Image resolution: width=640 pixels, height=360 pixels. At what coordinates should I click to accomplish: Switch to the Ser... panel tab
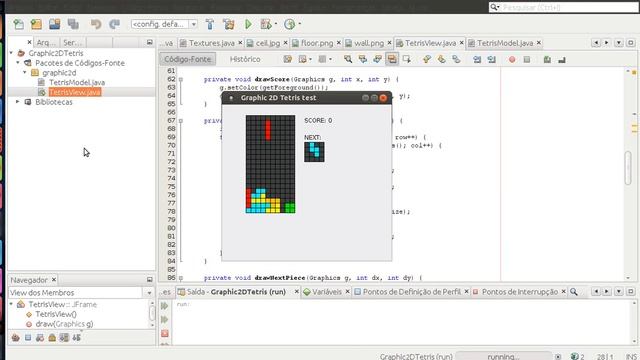coord(73,42)
